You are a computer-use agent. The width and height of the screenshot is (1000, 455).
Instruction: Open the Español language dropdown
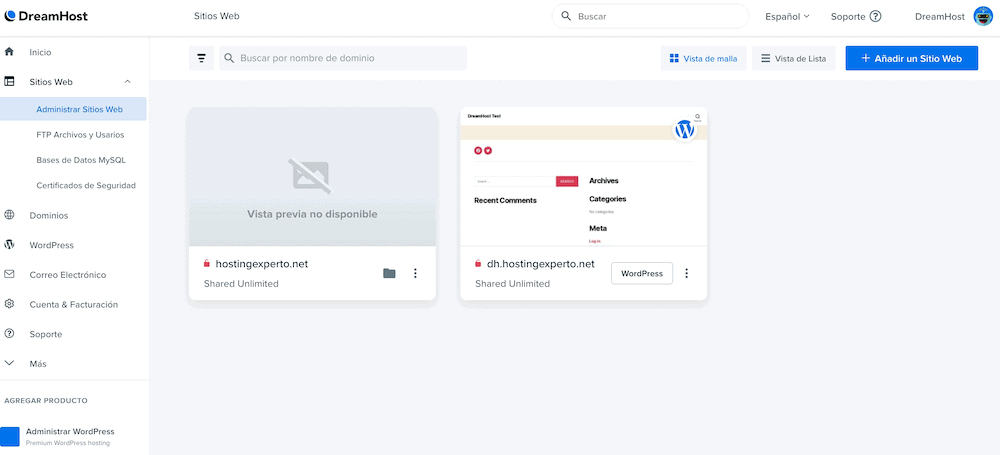tap(788, 17)
